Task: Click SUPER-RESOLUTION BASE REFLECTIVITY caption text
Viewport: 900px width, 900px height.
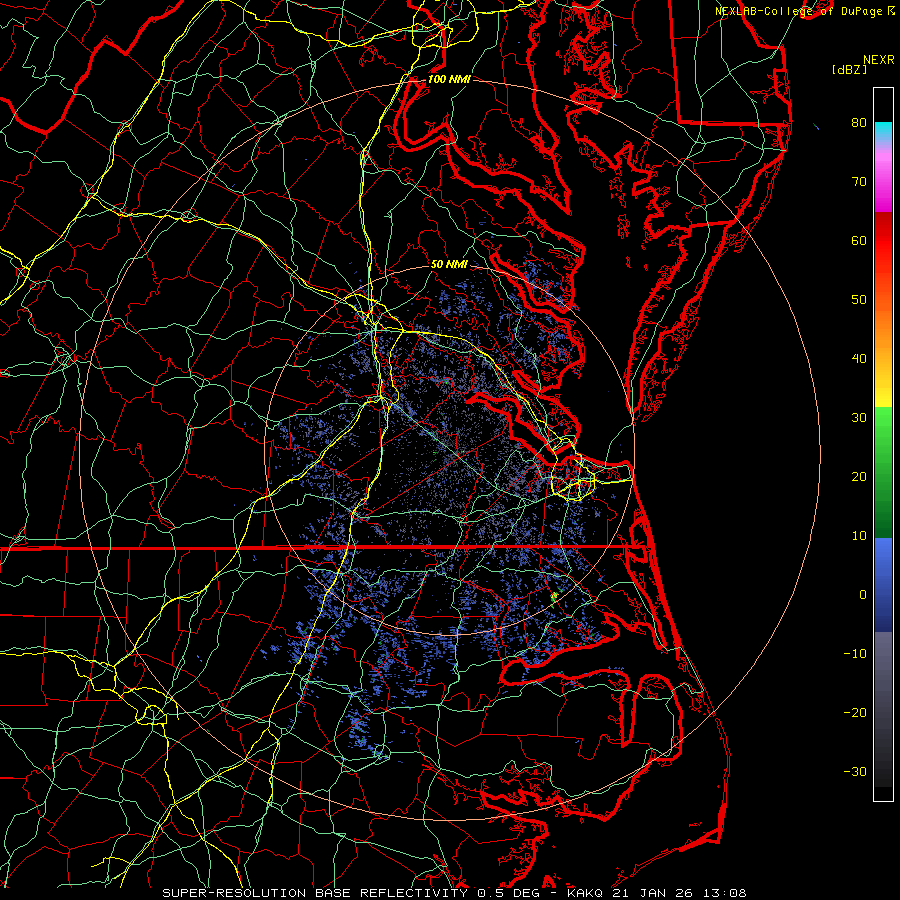Action: click(x=315, y=893)
